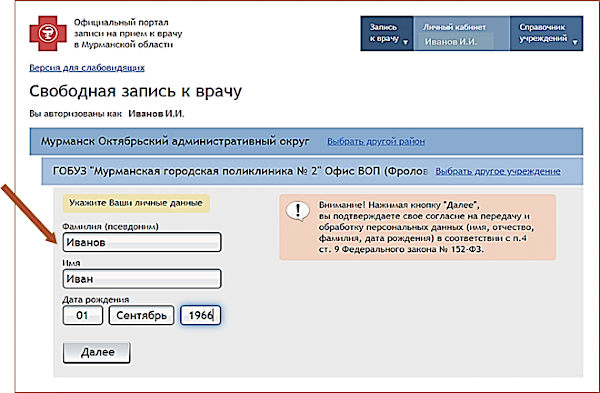Viewport: 600px width, 393px height.
Task: Click the Мурманская городская поликлиника № 2 bar
Action: click(312, 171)
